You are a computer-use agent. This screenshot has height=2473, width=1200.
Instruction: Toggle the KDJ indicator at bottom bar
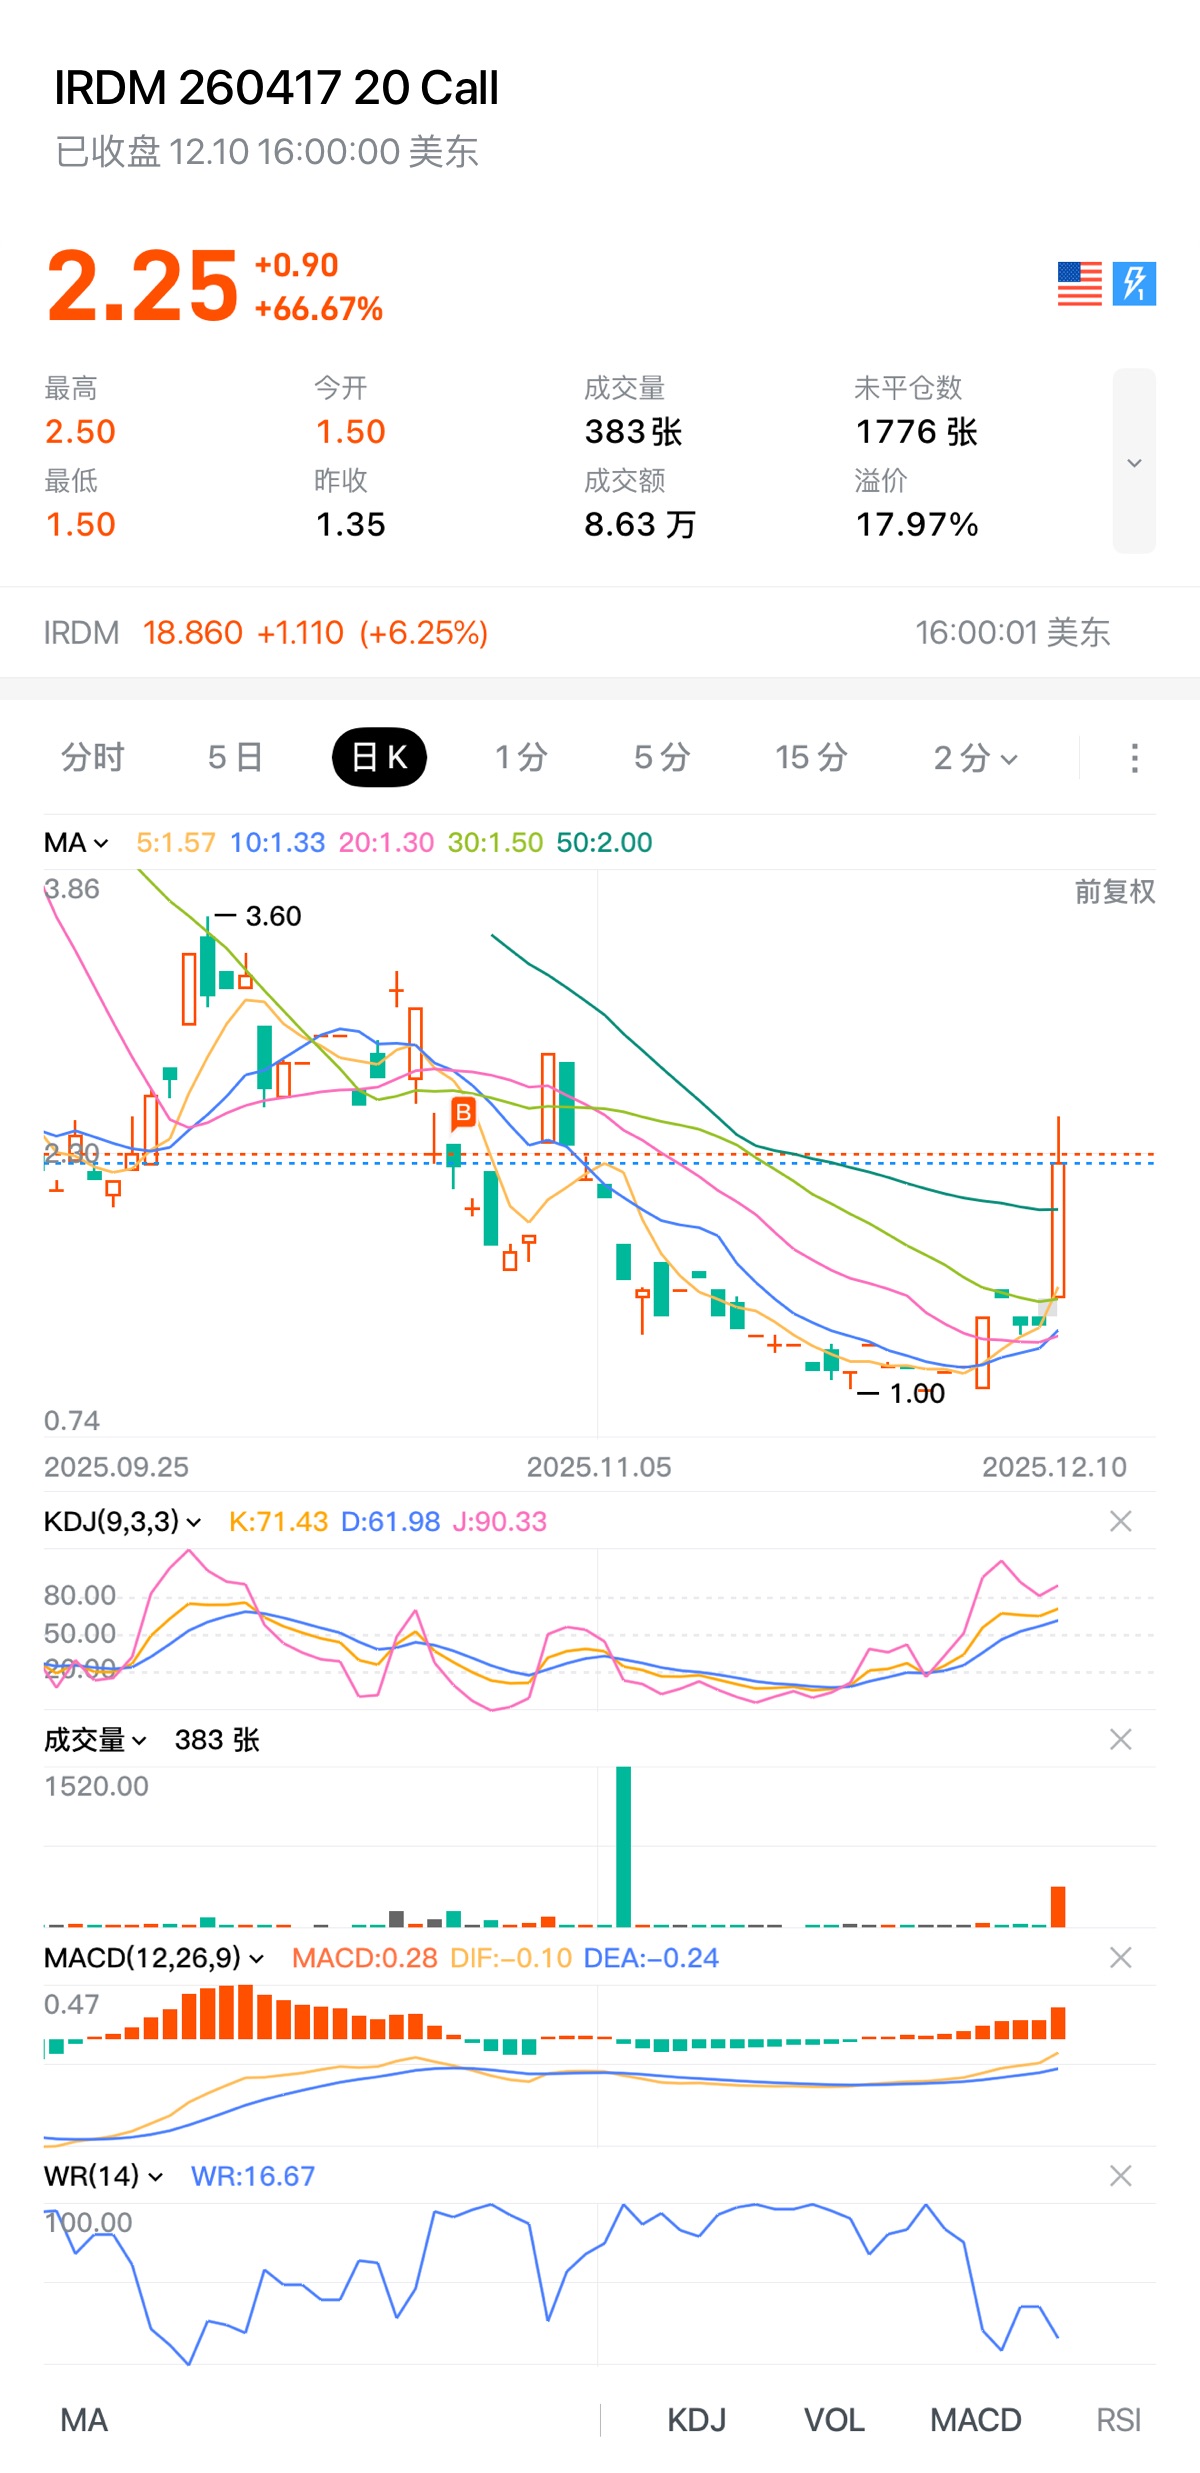(696, 2420)
